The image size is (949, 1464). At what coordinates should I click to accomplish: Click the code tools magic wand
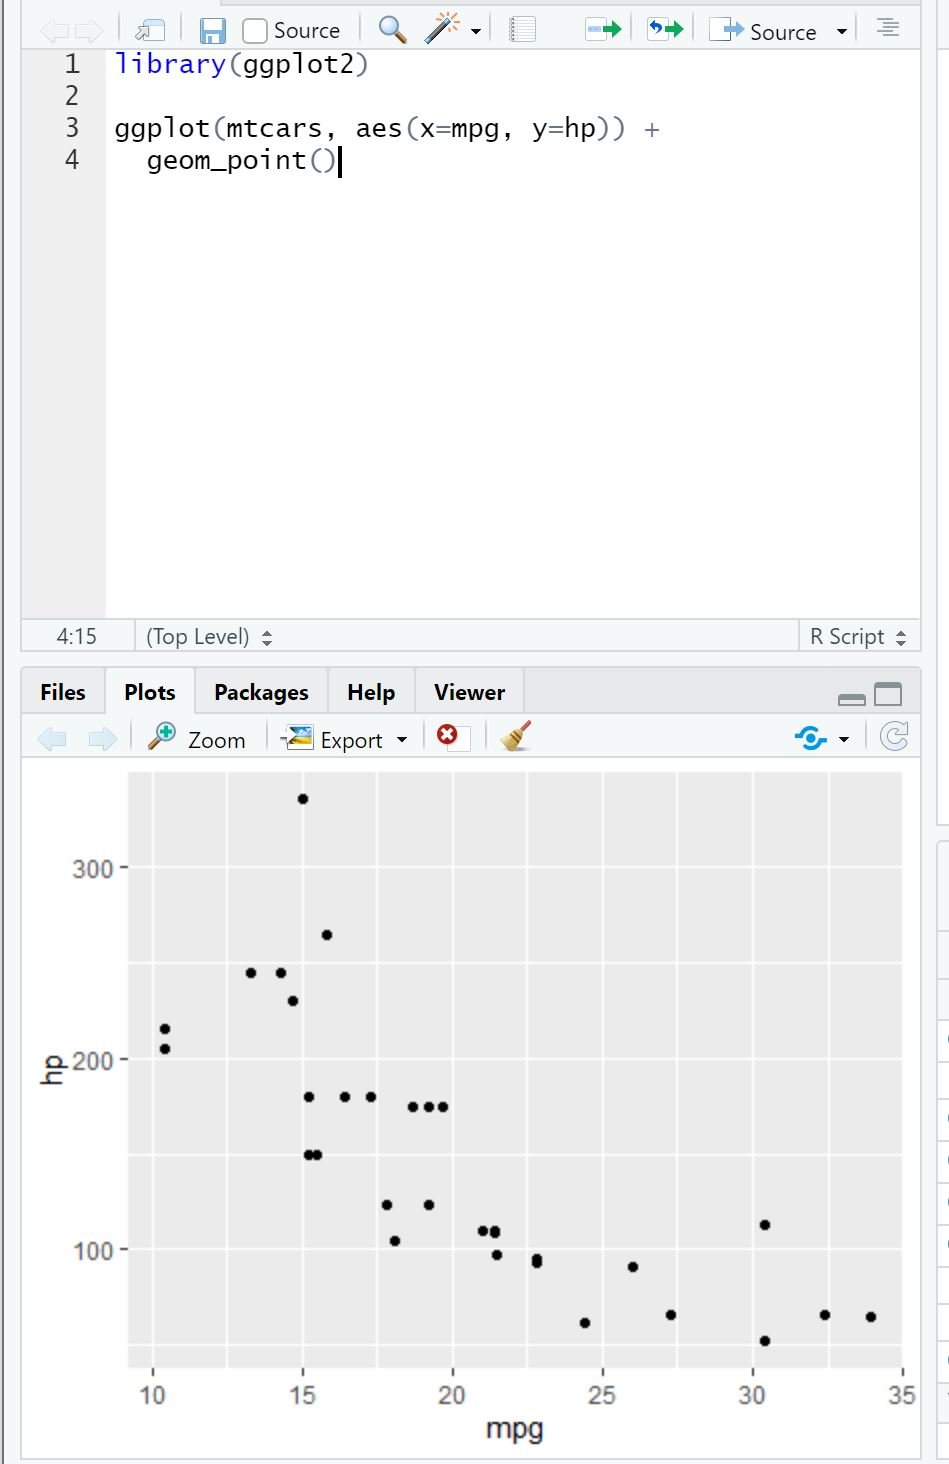[442, 30]
